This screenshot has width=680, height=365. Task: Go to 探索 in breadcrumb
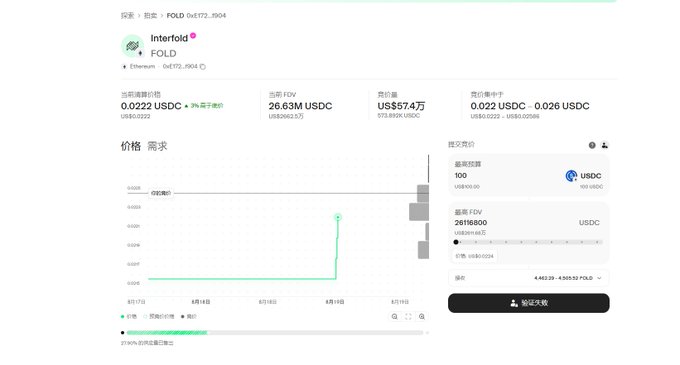pos(128,16)
